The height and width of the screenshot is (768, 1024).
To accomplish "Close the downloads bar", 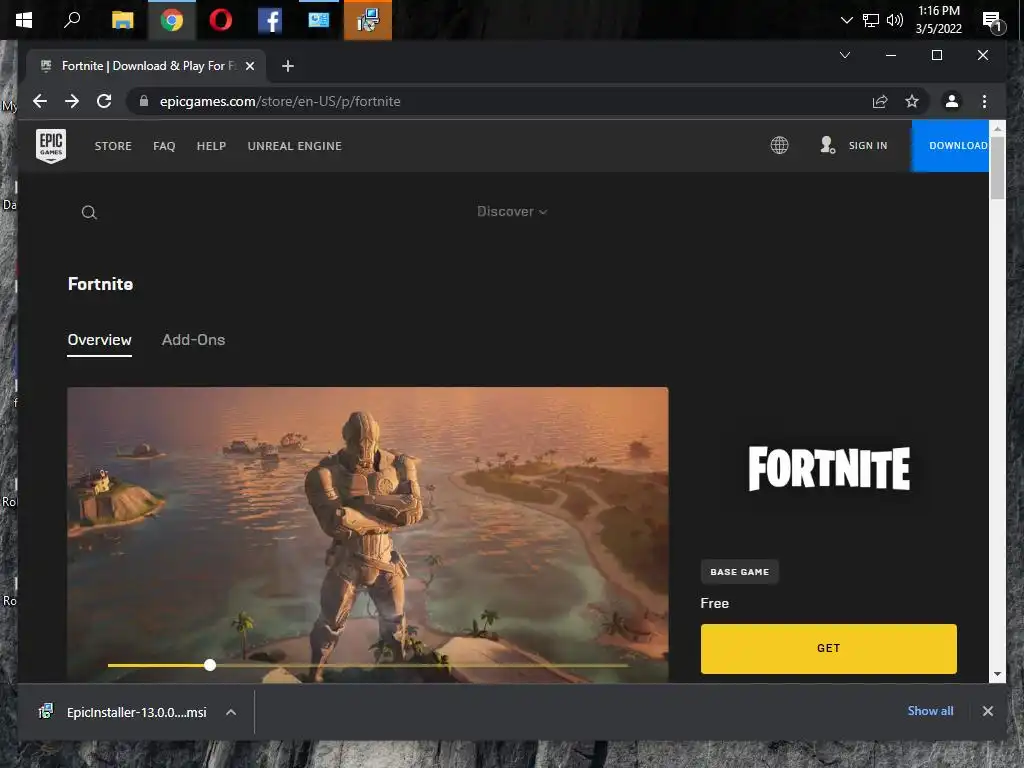I will [x=987, y=711].
